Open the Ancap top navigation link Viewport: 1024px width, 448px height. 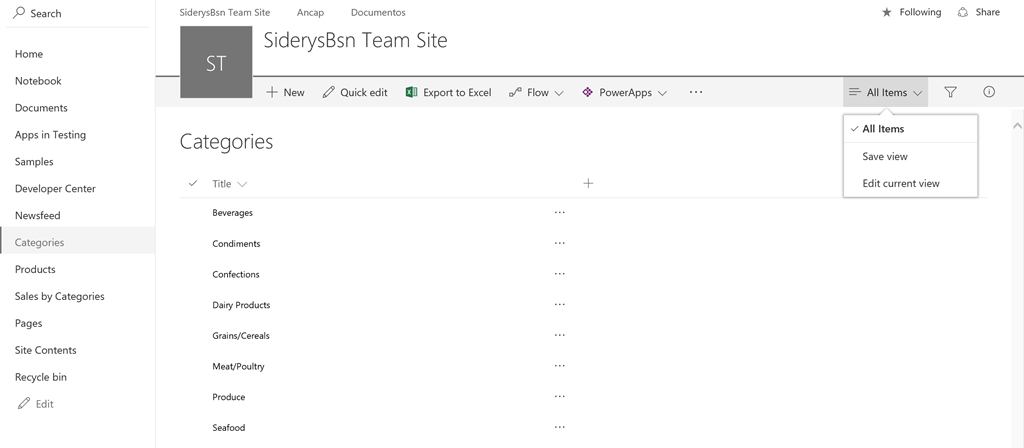click(310, 12)
